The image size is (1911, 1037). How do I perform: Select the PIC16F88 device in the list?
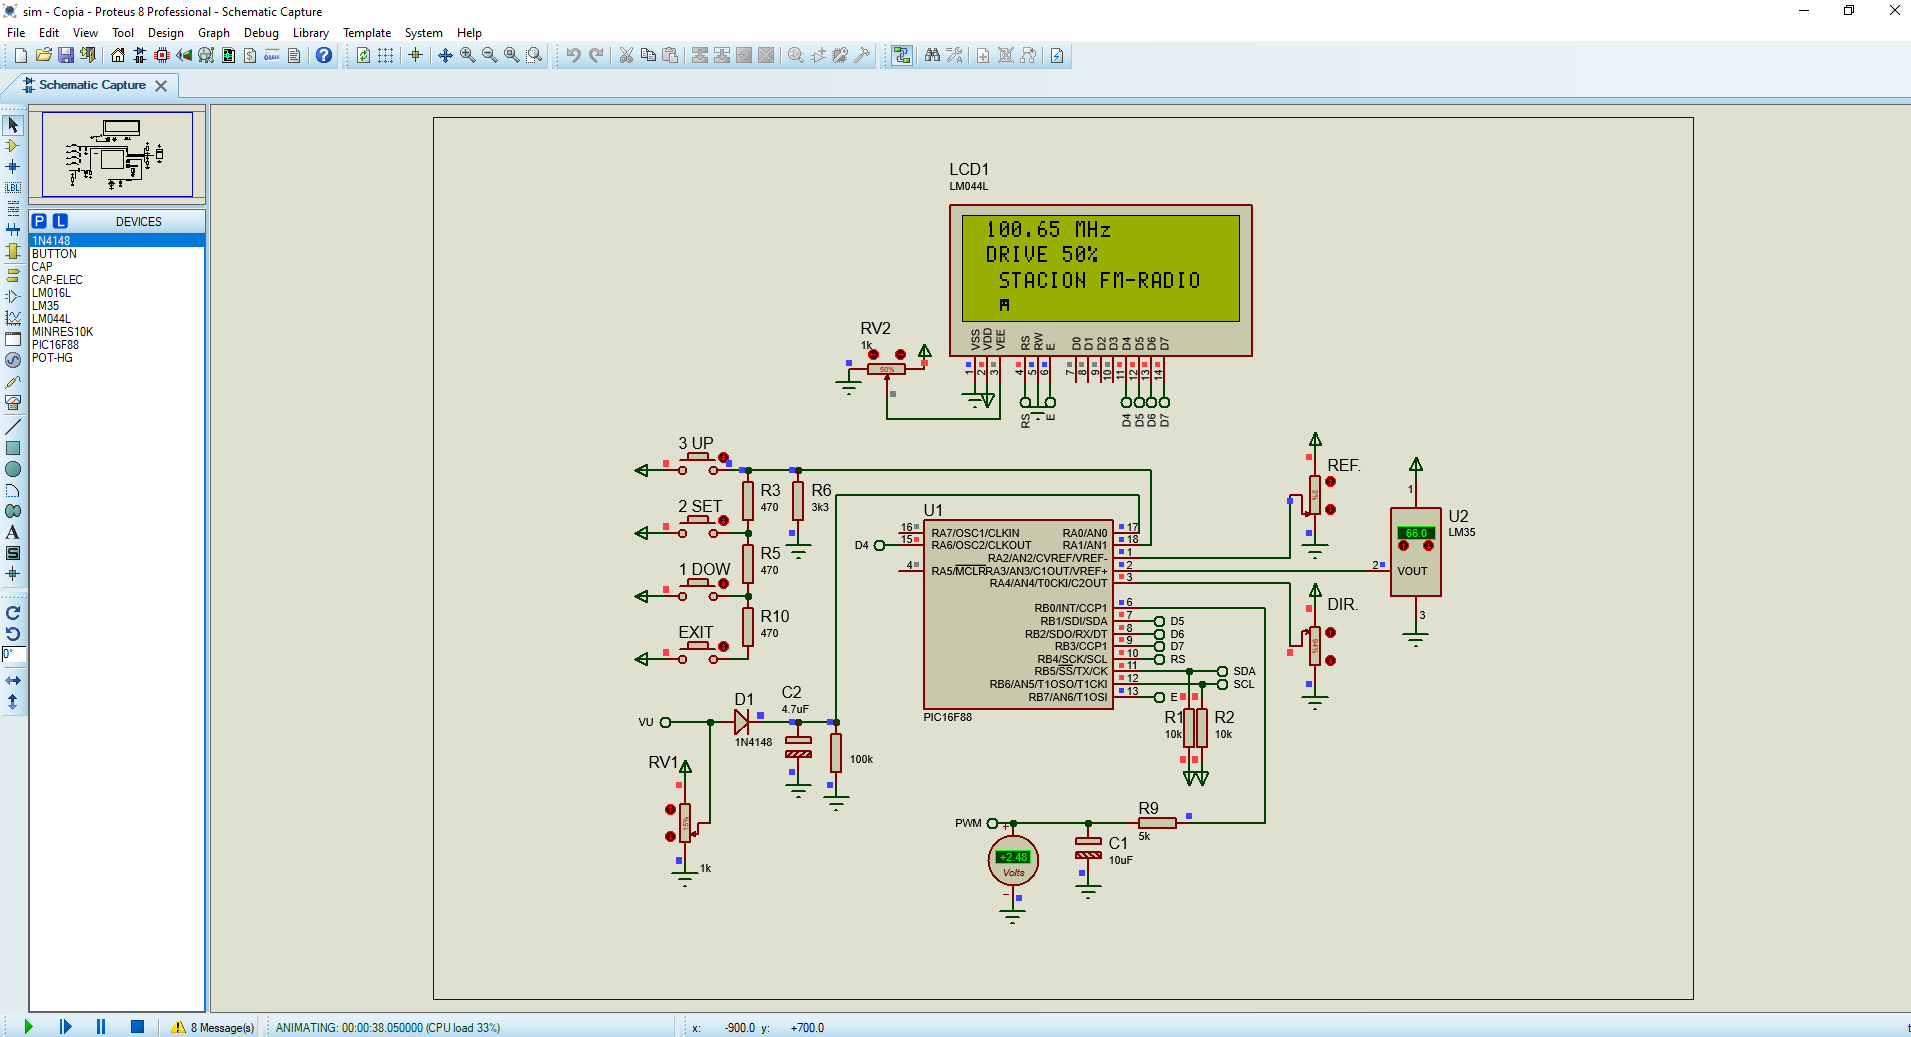click(x=117, y=345)
